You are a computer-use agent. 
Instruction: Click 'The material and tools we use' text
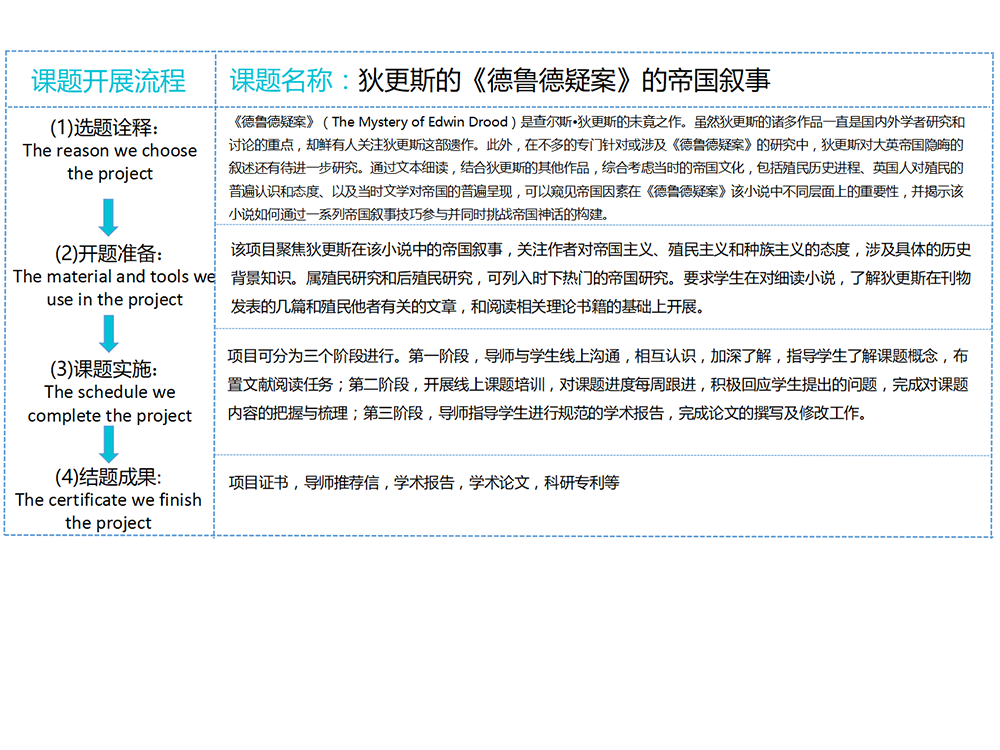point(114,288)
